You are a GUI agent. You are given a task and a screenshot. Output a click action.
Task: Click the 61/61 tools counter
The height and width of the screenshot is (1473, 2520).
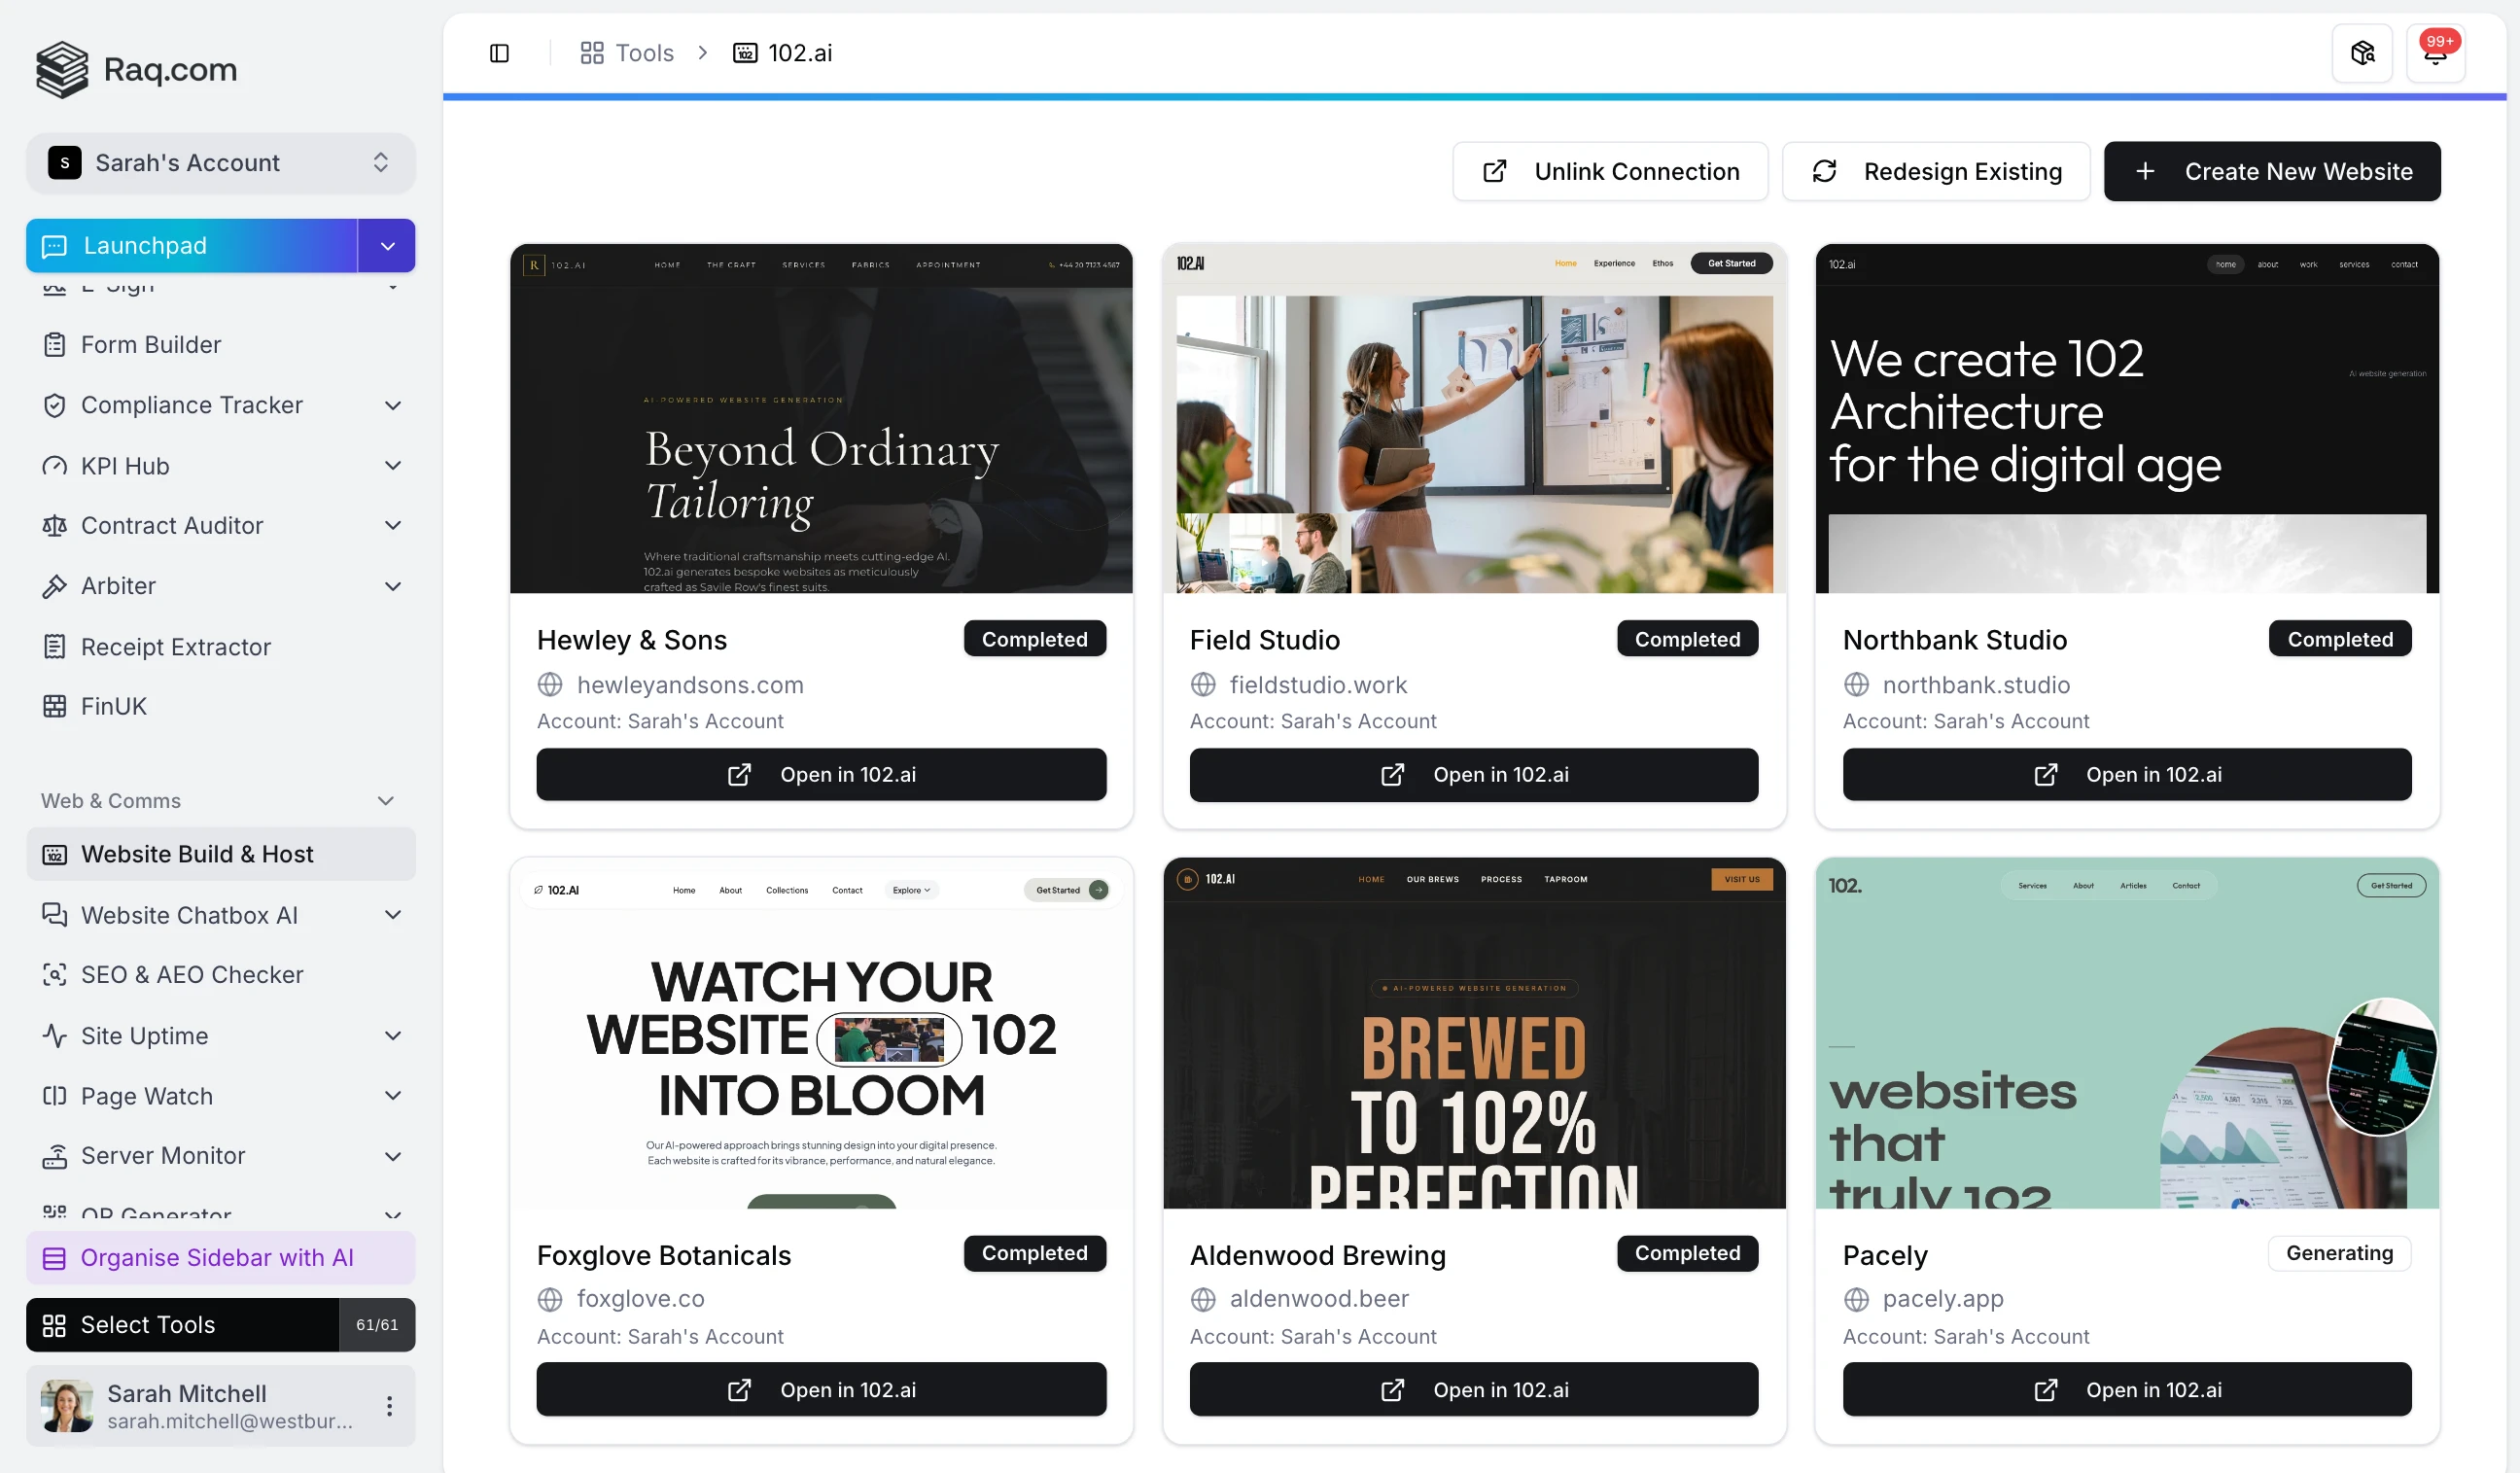(x=377, y=1325)
